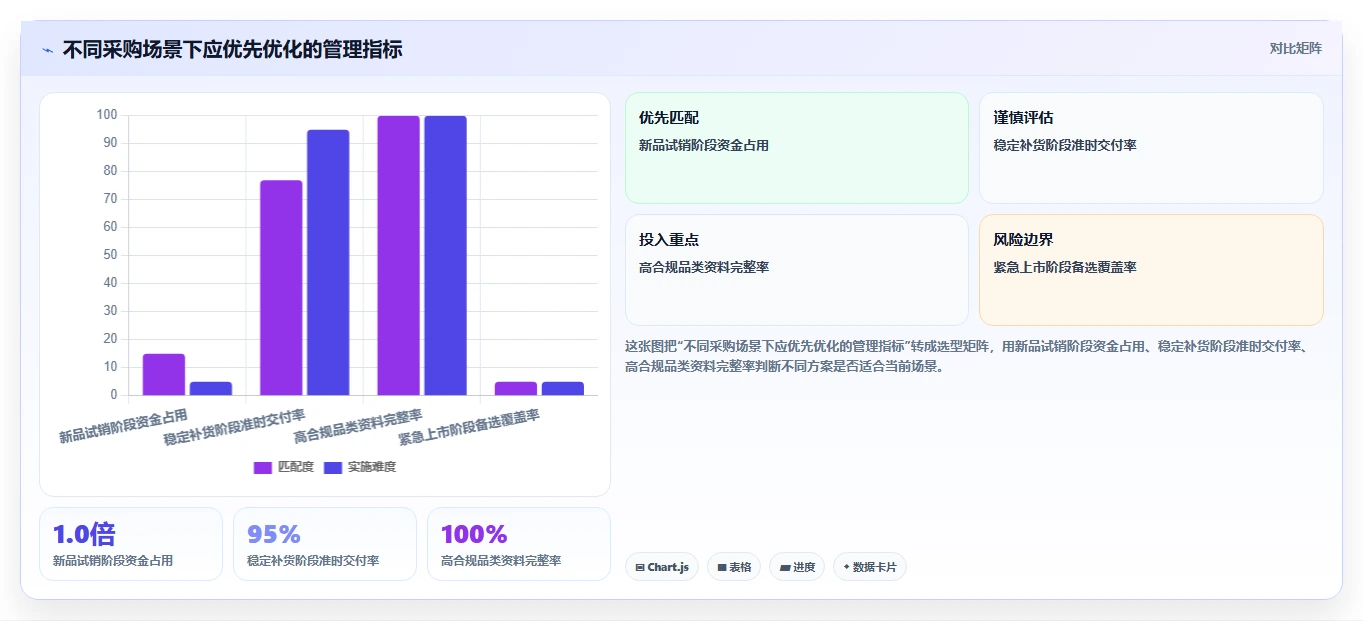Click 实施难度 bar for 新品试销阶段资金占用
This screenshot has height=621, width=1363.
[x=211, y=388]
